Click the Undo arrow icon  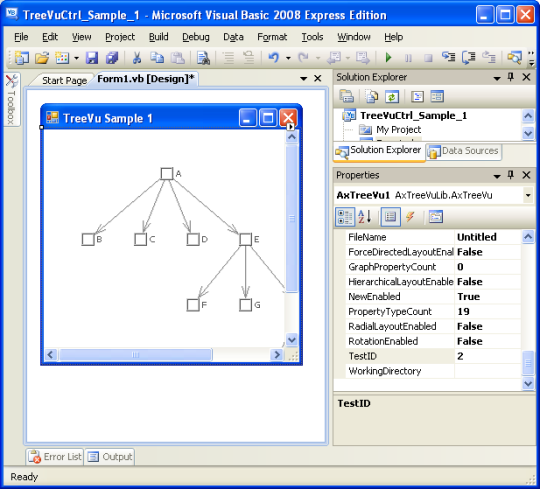click(274, 57)
